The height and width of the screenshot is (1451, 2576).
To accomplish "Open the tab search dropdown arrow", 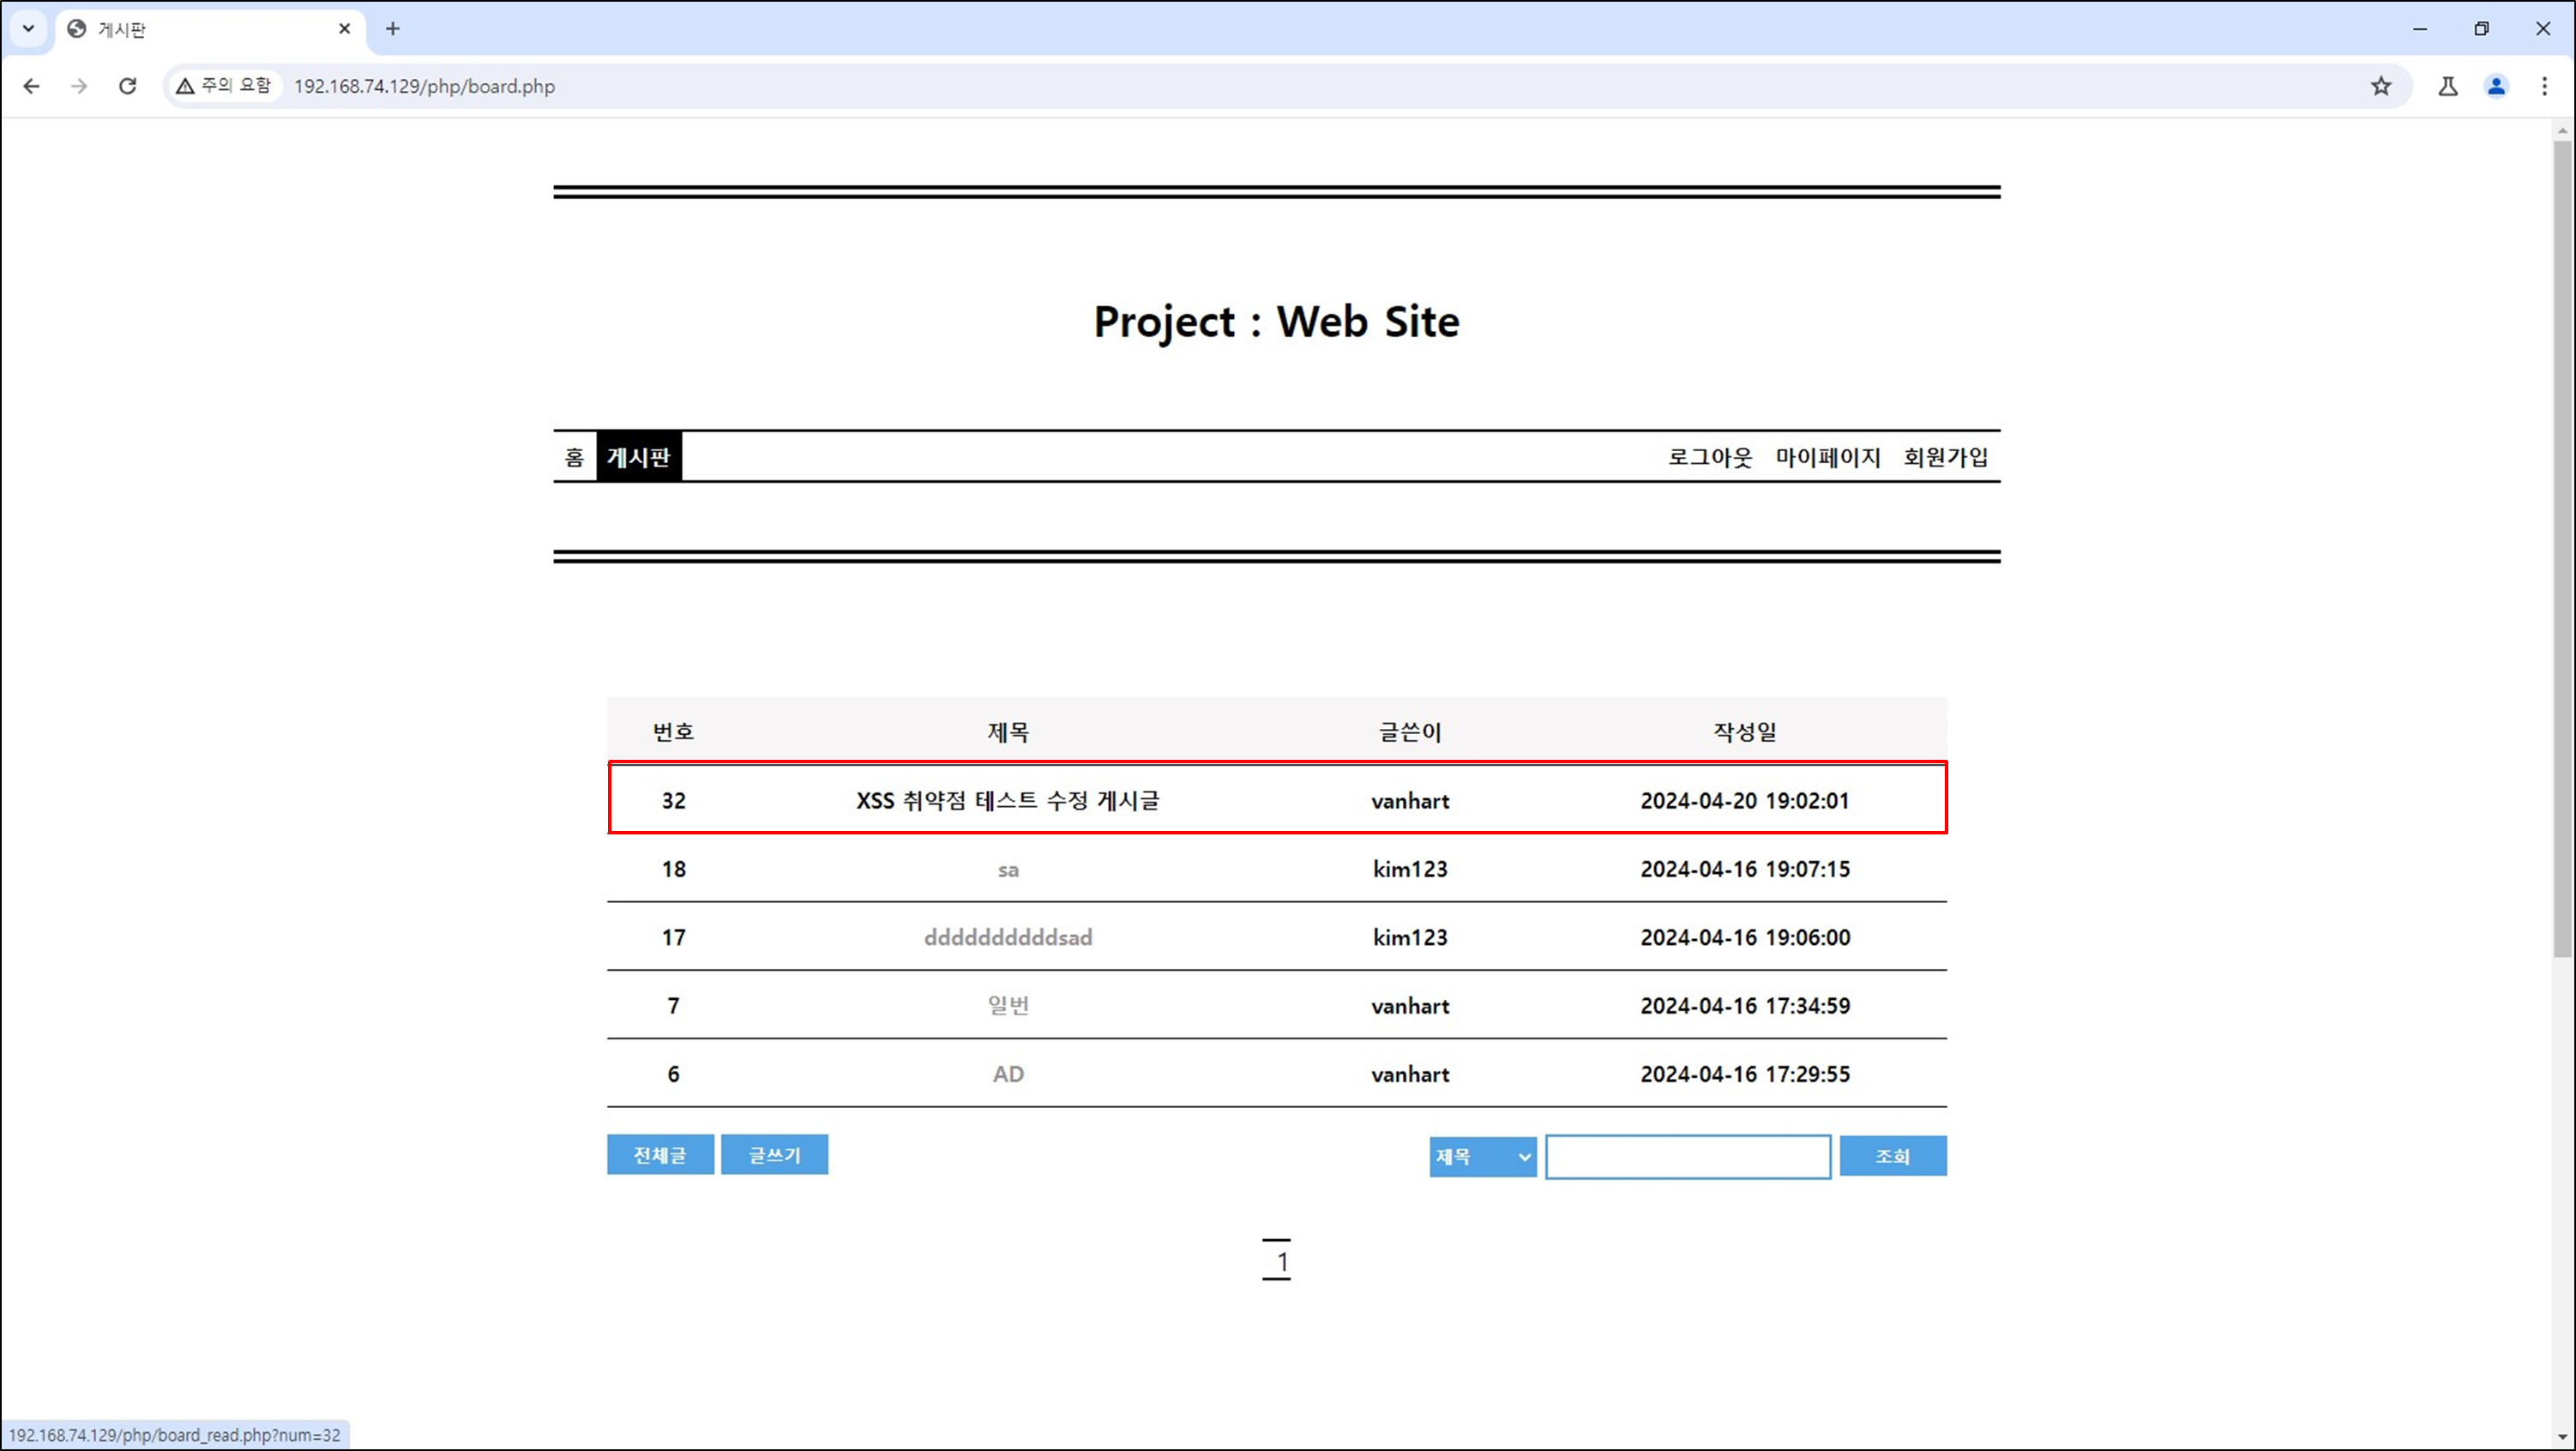I will pyautogui.click(x=28, y=28).
